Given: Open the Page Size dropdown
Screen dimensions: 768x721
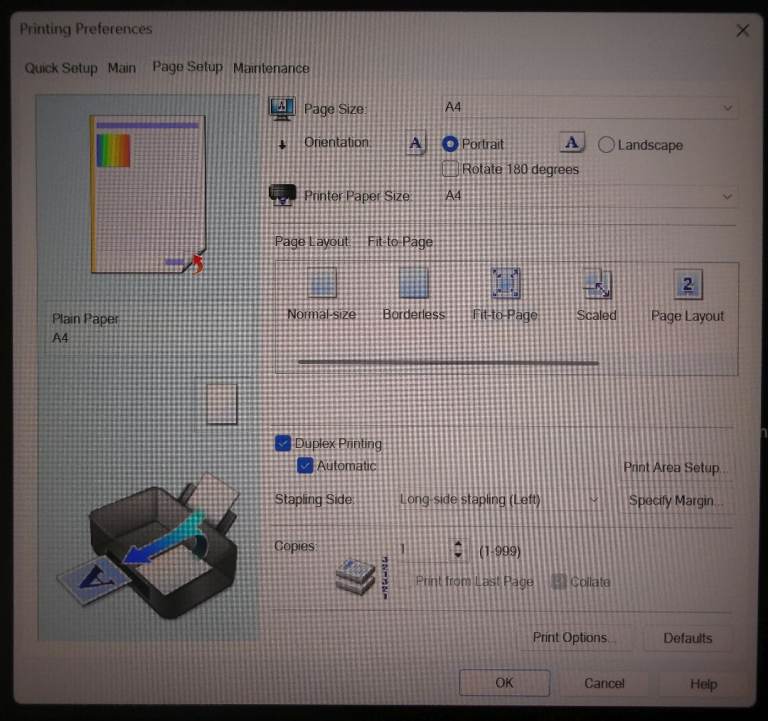Looking at the screenshot, I should (x=588, y=108).
